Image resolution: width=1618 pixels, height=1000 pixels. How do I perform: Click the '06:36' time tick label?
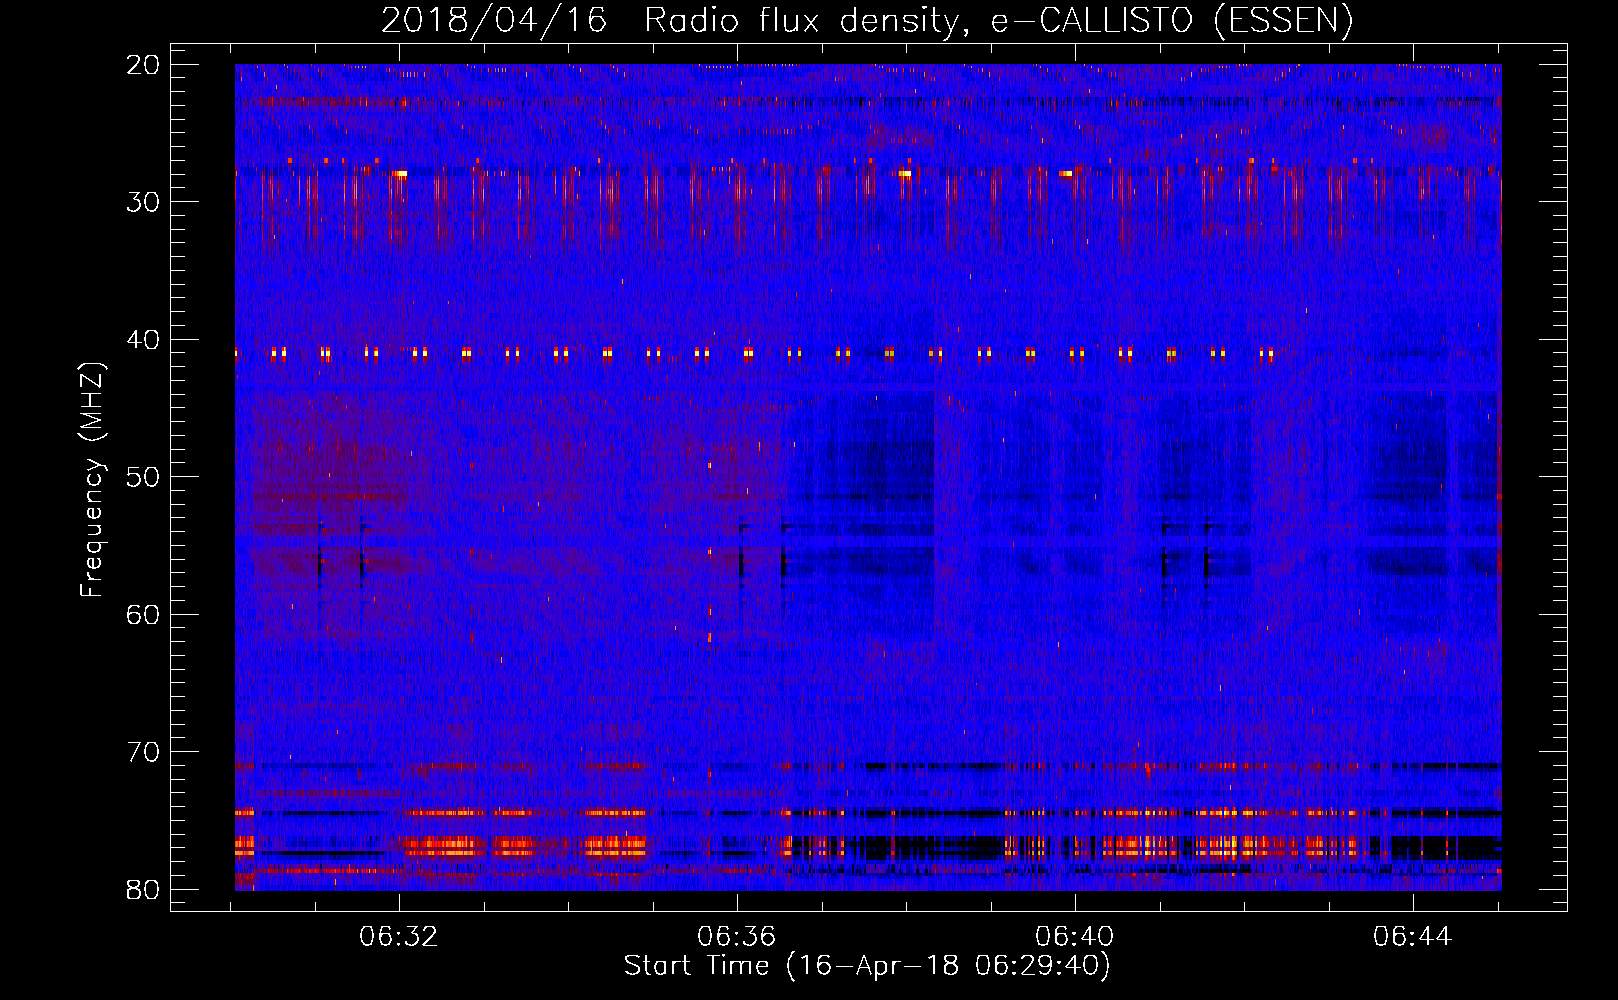[737, 937]
